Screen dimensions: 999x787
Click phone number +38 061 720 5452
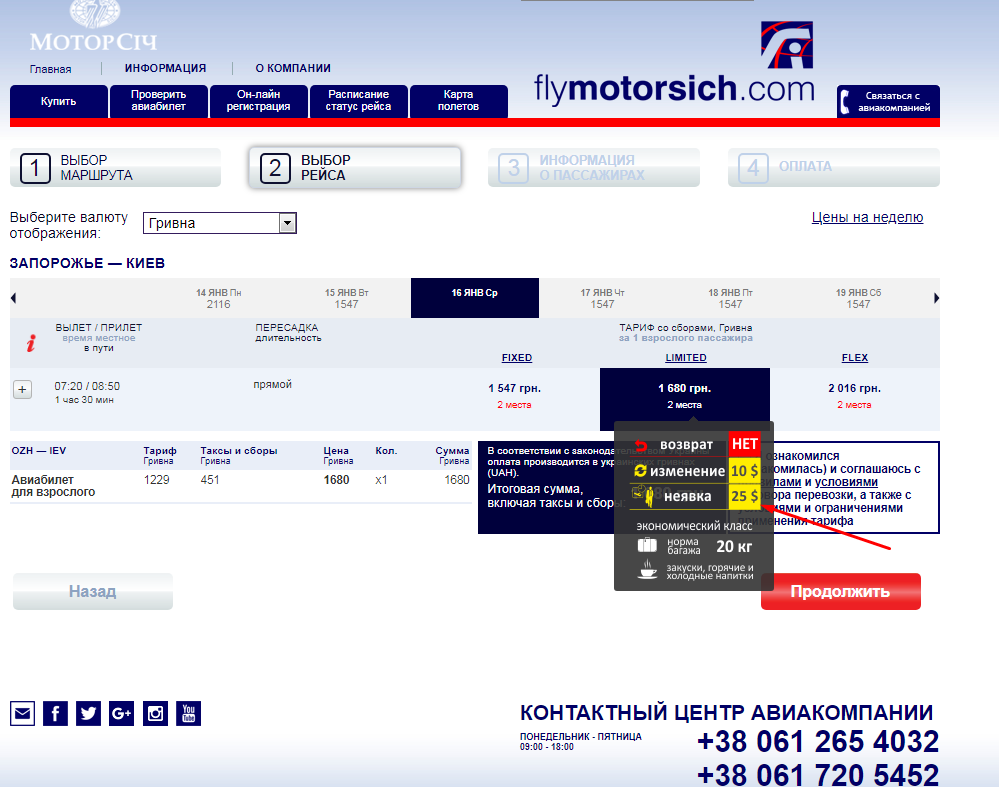(x=818, y=774)
